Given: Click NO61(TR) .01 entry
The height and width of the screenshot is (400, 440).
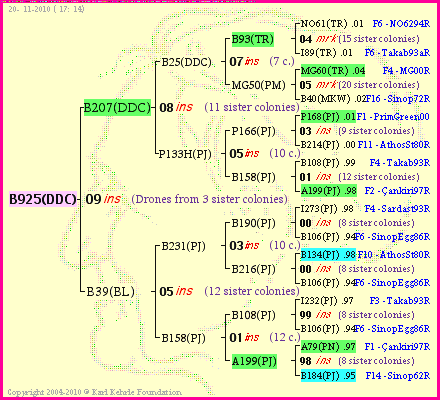Looking at the screenshot, I should 332,24.
